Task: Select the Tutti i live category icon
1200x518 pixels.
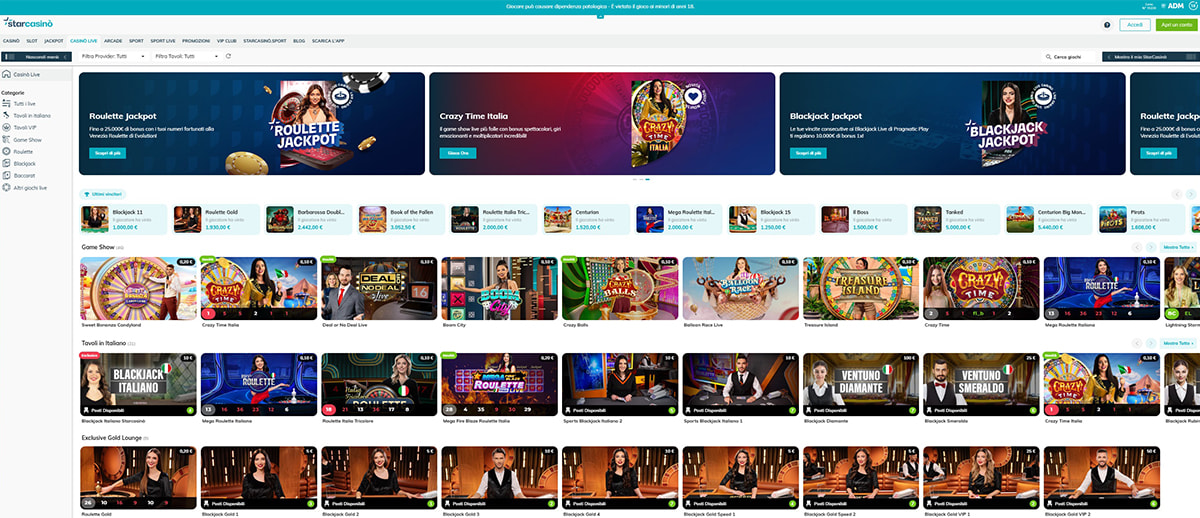Action: click(7, 103)
